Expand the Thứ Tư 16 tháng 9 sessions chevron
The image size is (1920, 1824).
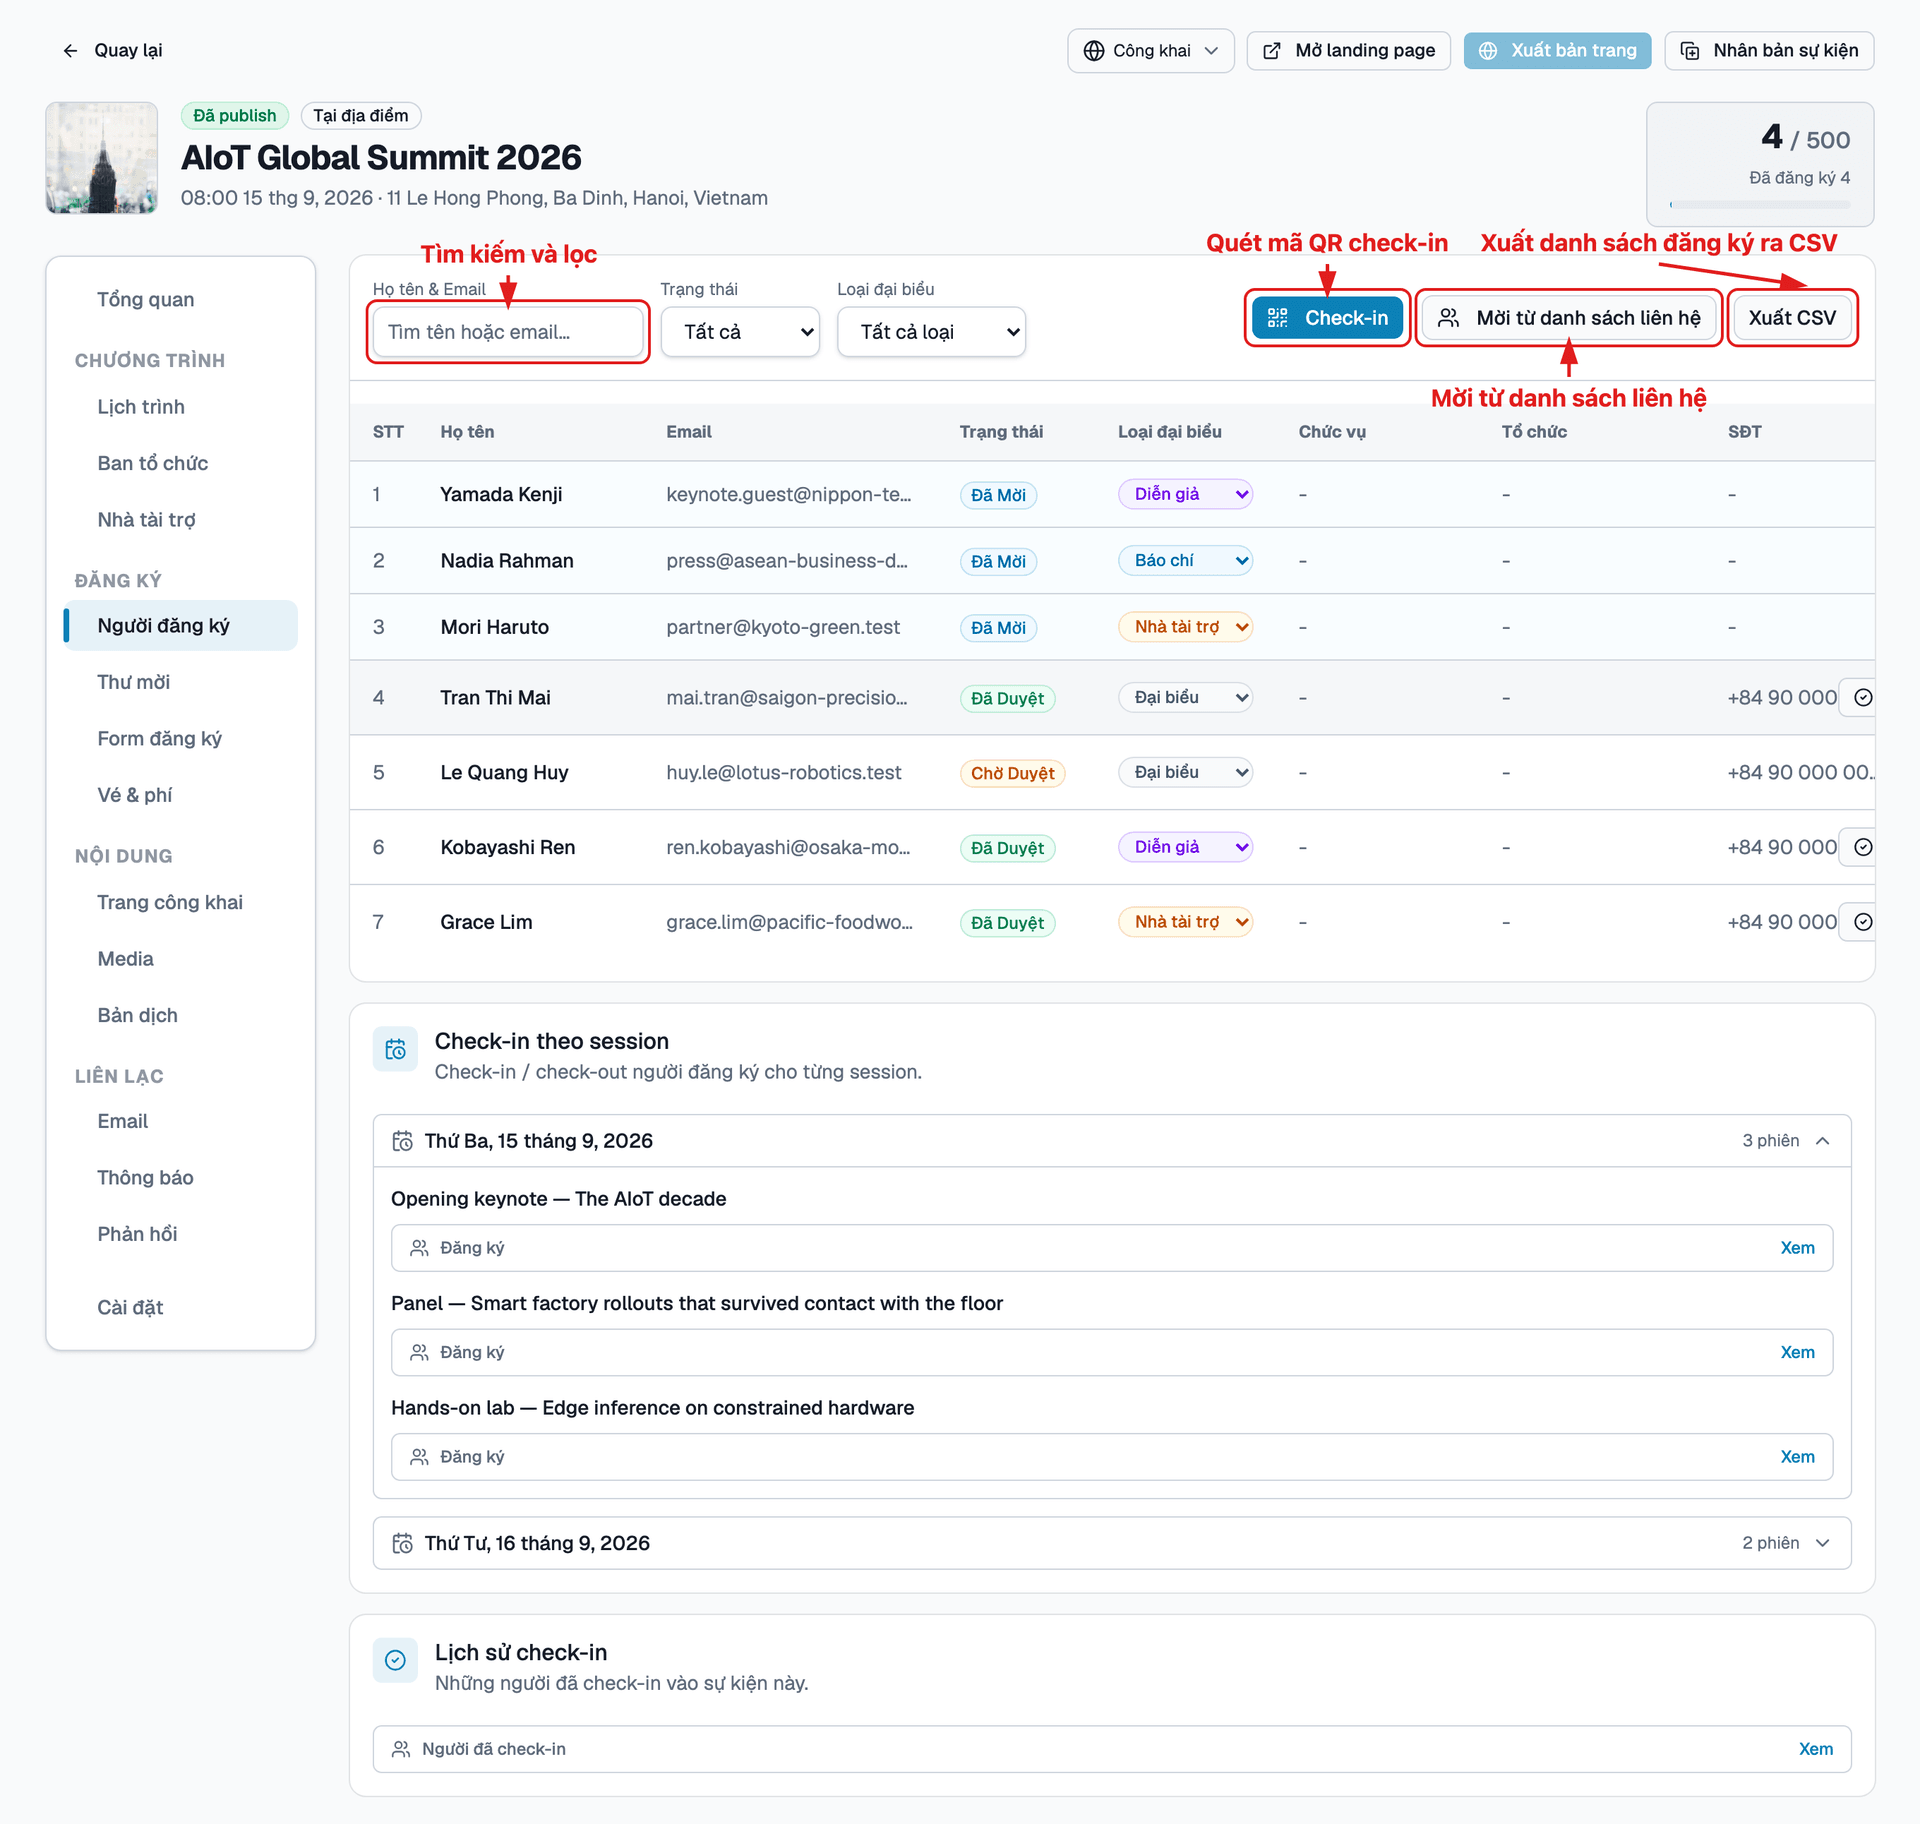(1822, 1543)
